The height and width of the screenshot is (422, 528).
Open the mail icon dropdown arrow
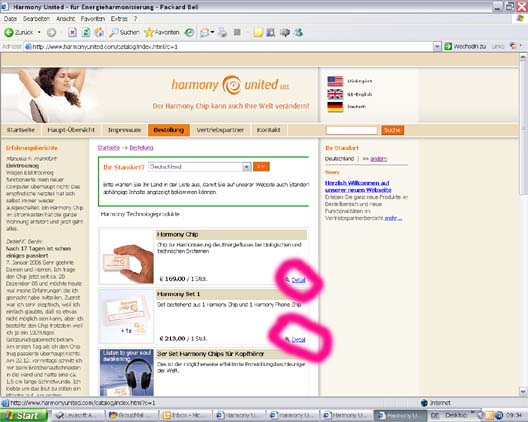pos(212,32)
